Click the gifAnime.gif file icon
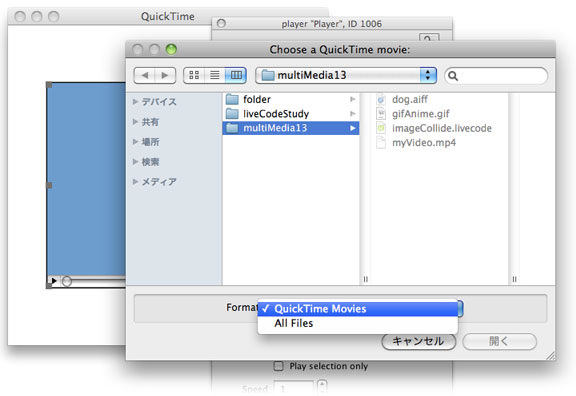Image resolution: width=576 pixels, height=396 pixels. (x=381, y=114)
